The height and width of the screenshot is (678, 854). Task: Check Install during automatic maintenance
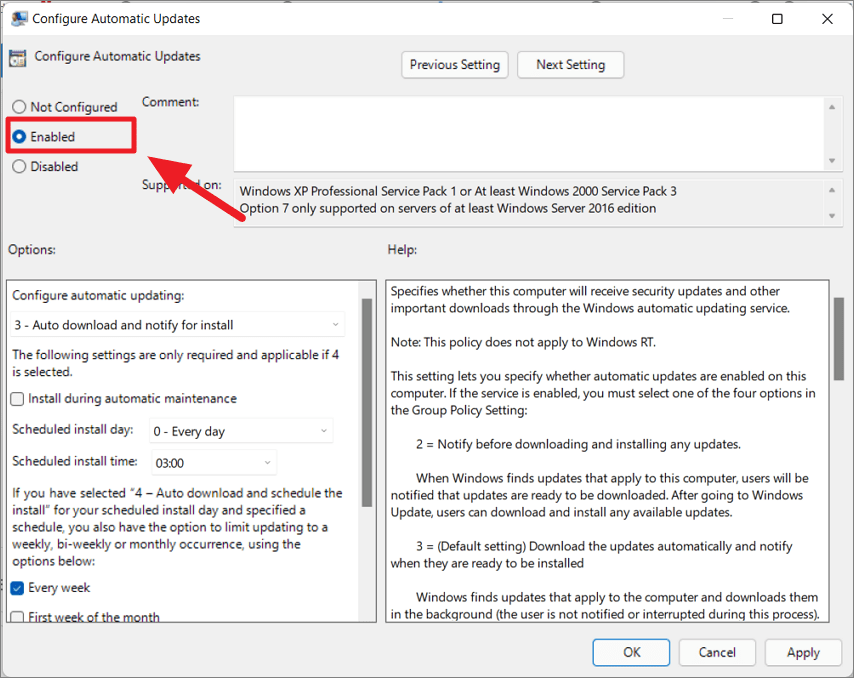17,399
